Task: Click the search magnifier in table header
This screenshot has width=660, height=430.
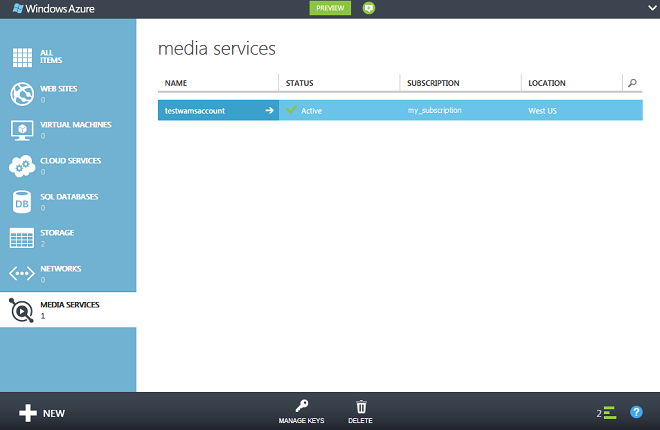Action: 632,83
